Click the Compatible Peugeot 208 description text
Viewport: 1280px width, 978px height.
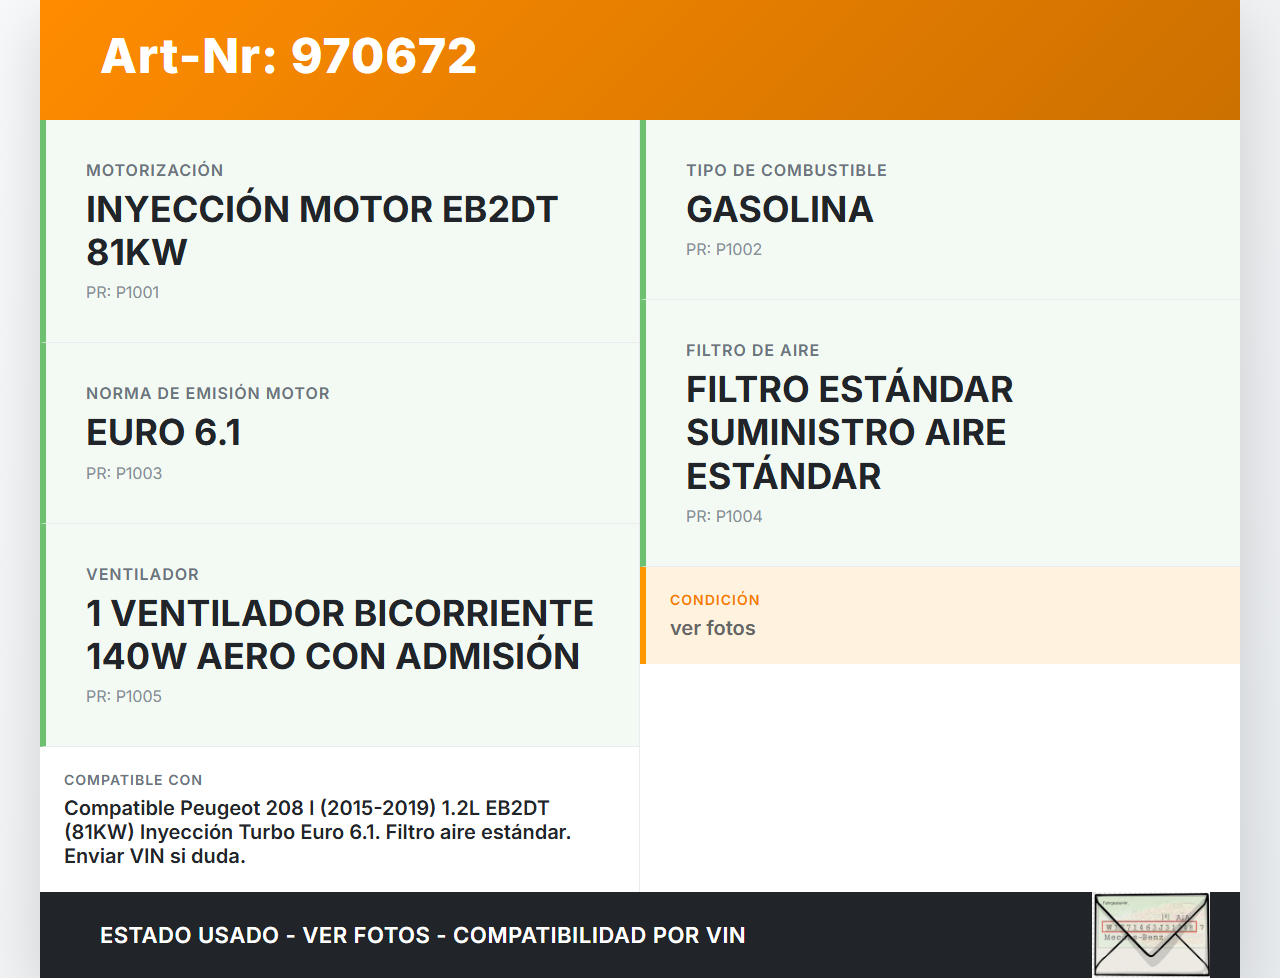pos(317,832)
